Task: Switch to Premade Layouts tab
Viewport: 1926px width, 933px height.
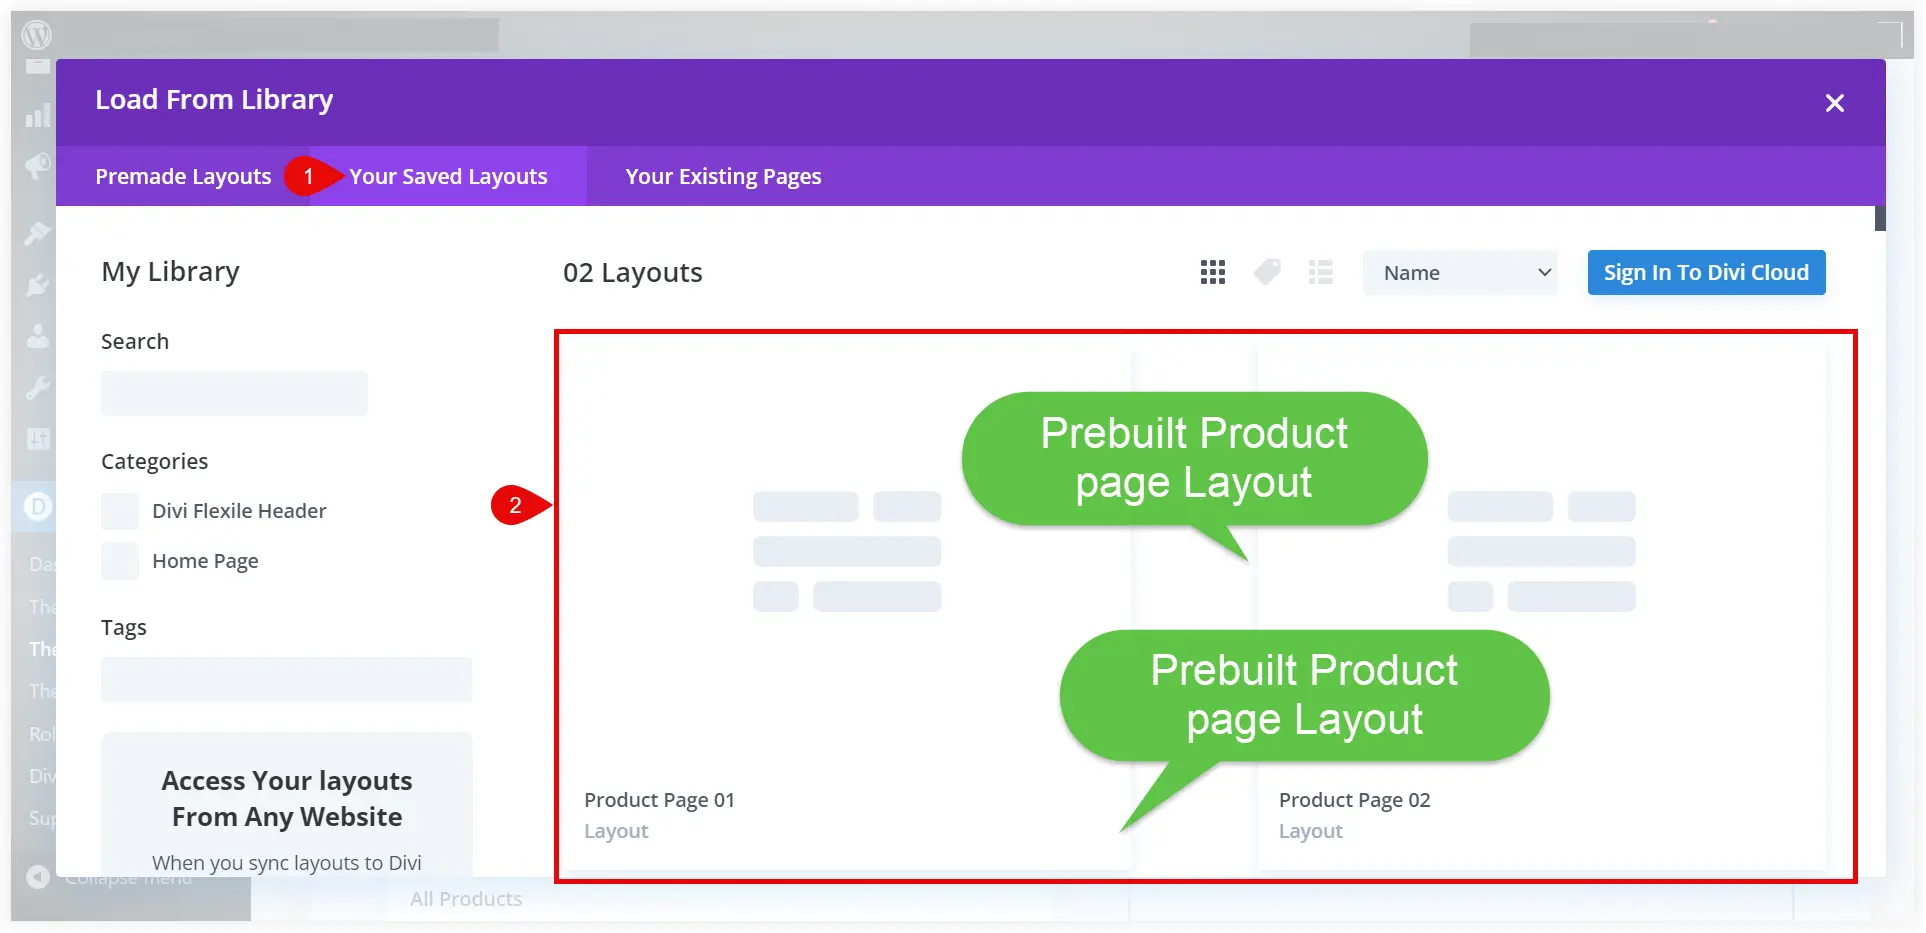Action: [183, 176]
